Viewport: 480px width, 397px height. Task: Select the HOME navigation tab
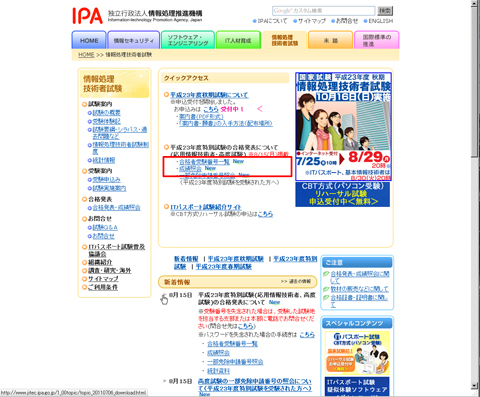click(x=89, y=40)
